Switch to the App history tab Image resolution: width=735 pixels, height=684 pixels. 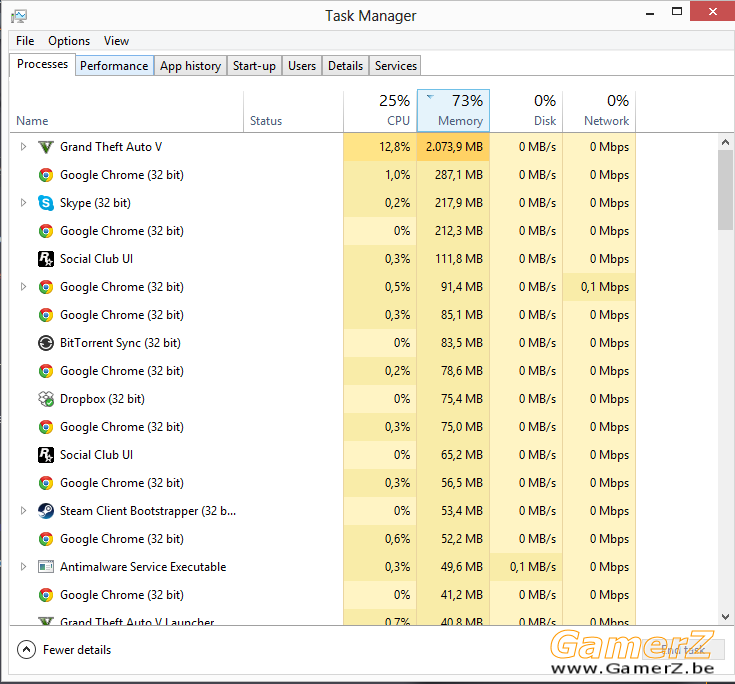pos(190,66)
